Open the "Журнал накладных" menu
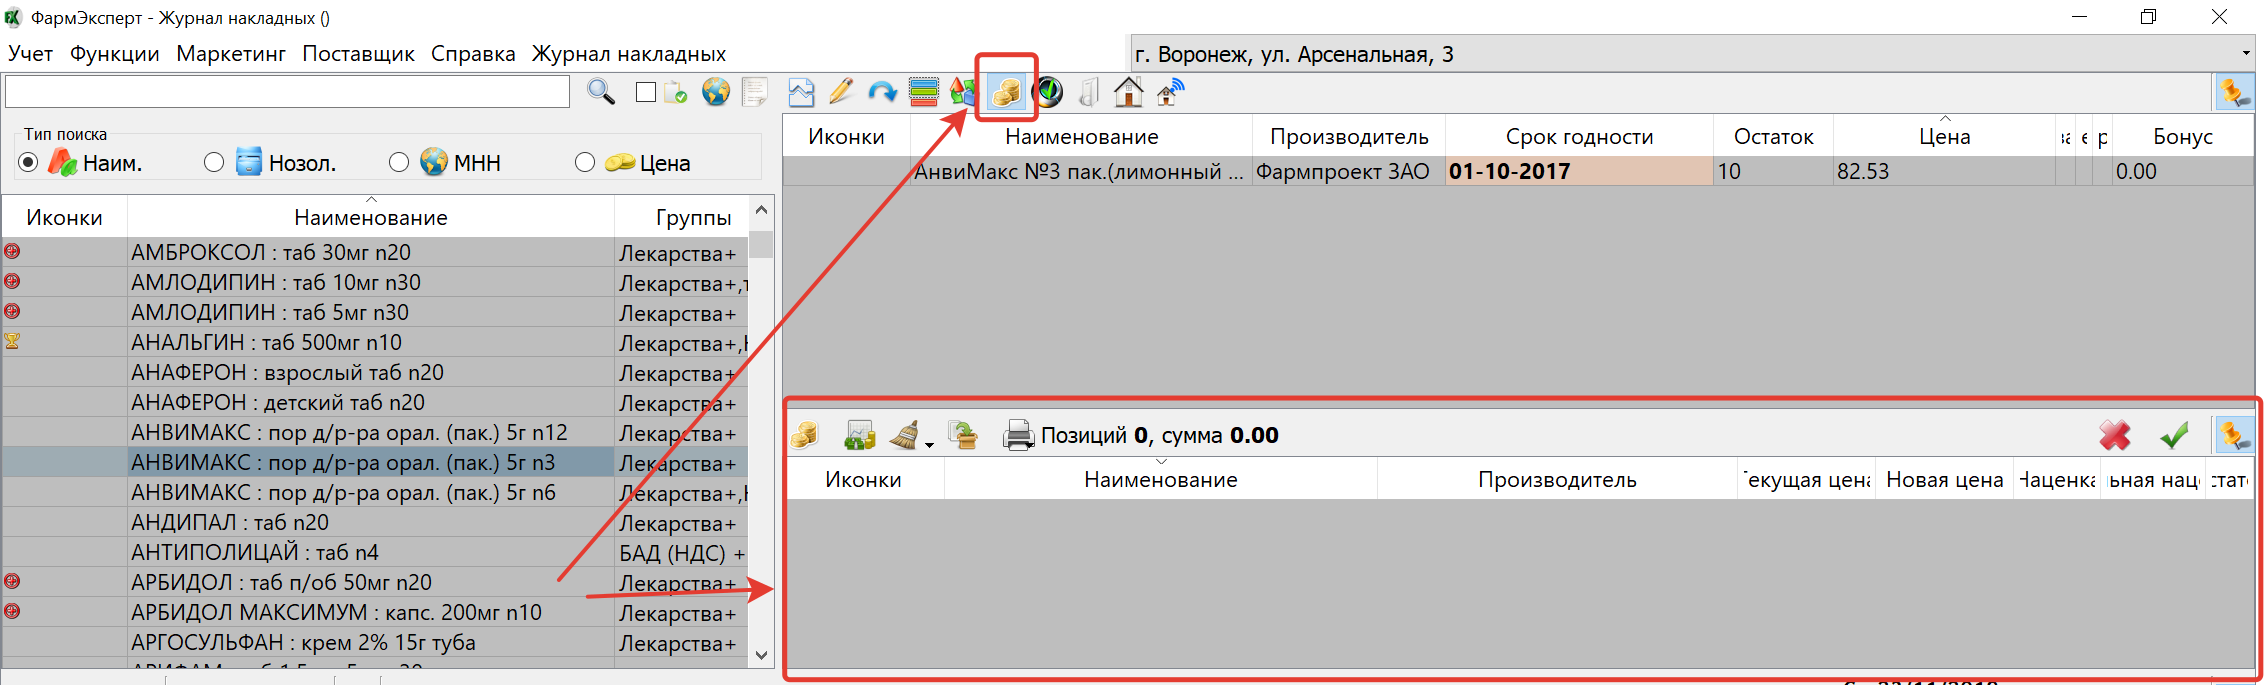The image size is (2264, 685). (x=628, y=54)
